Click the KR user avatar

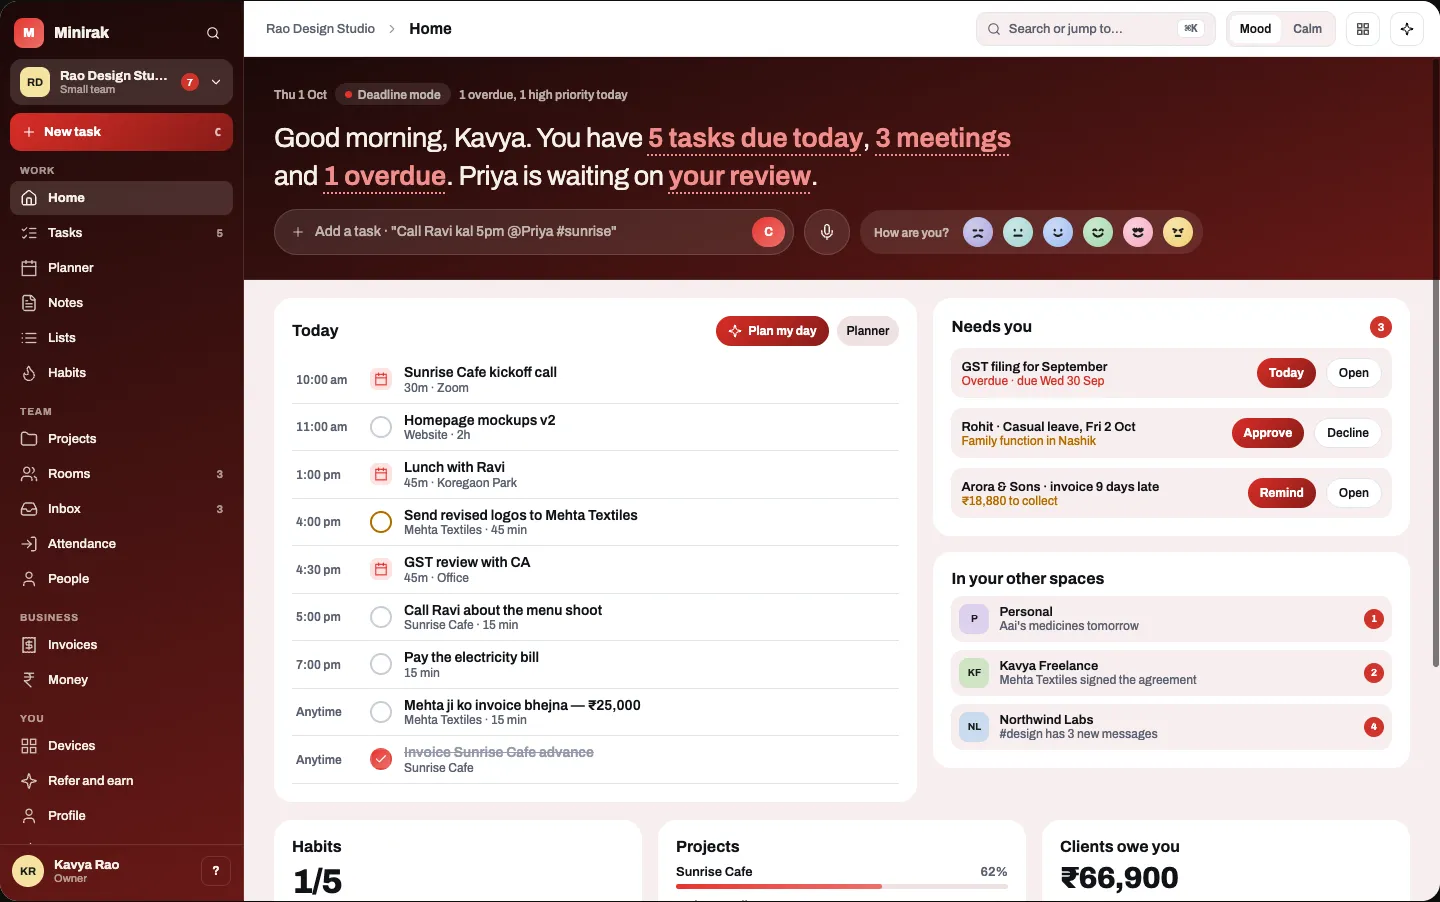pos(28,871)
